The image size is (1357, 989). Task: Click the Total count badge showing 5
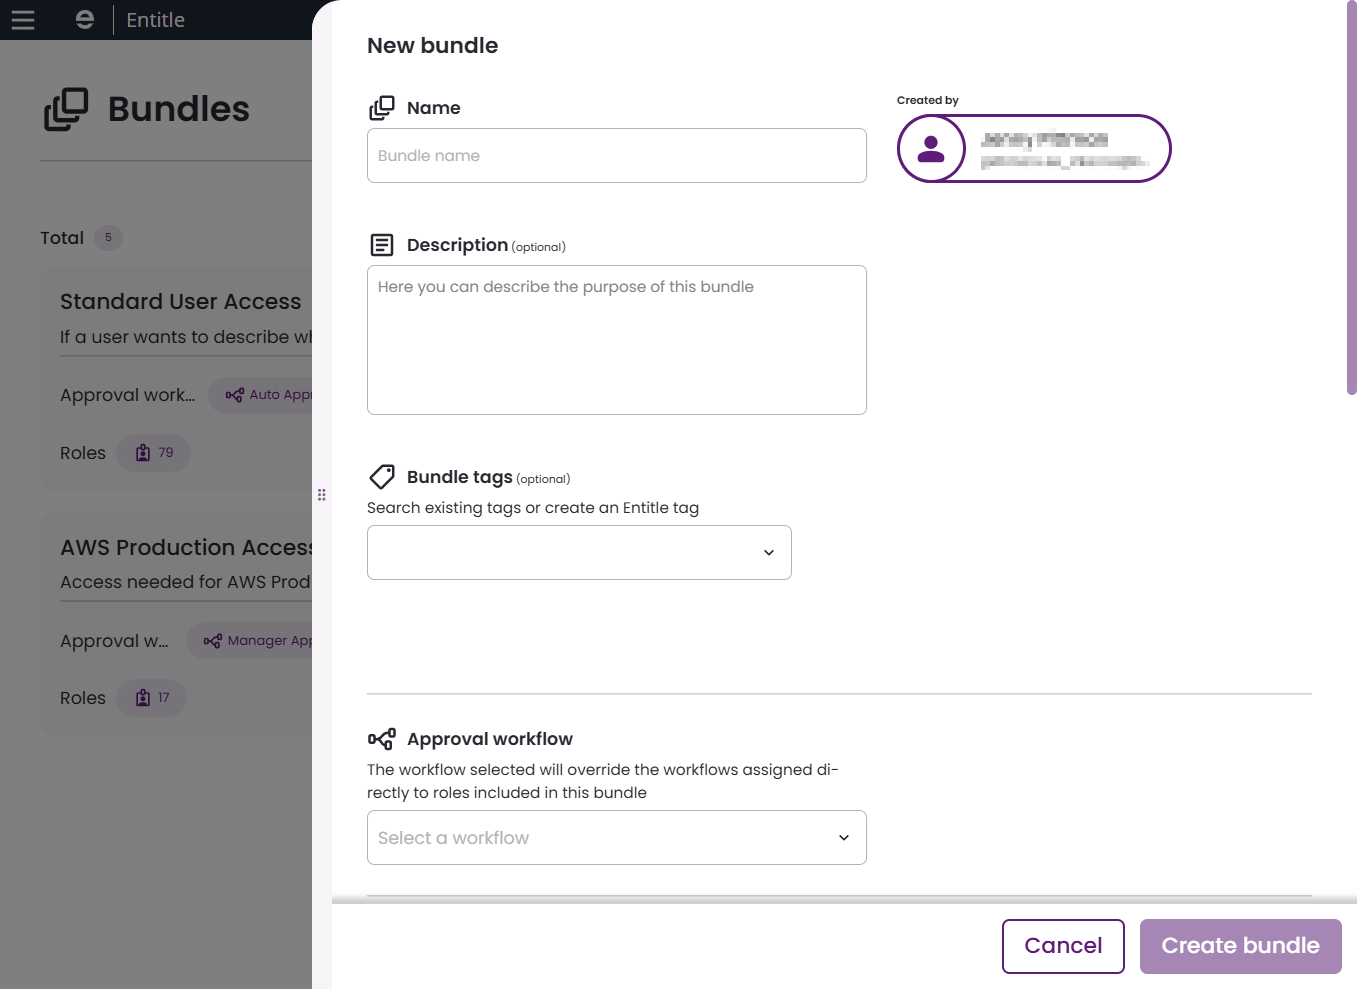(107, 237)
